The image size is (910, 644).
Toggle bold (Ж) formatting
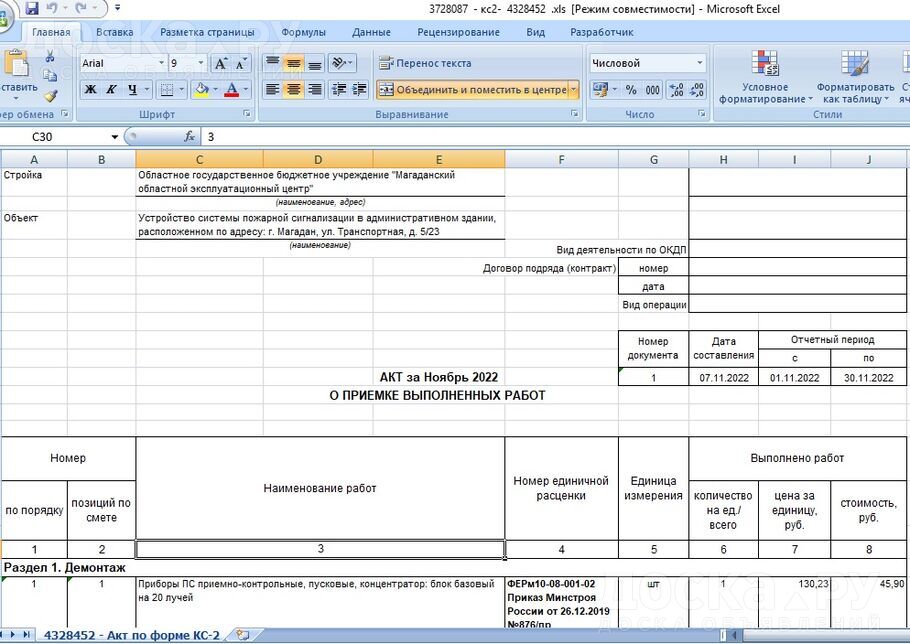click(x=91, y=90)
